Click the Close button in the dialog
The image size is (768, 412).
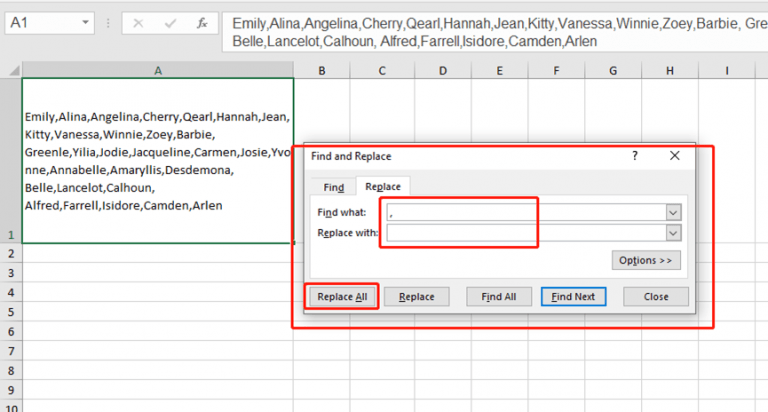click(656, 297)
